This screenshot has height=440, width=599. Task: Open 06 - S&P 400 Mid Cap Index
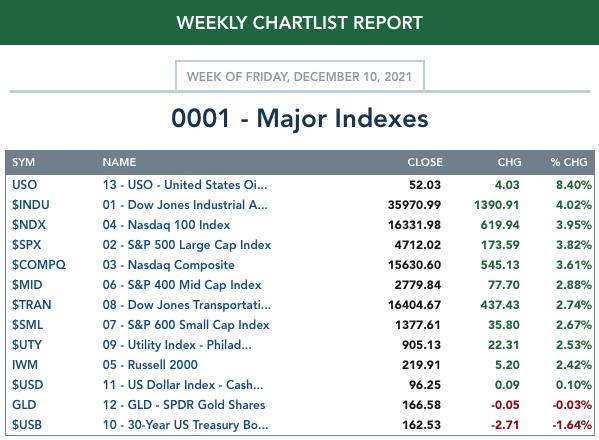[x=182, y=285]
